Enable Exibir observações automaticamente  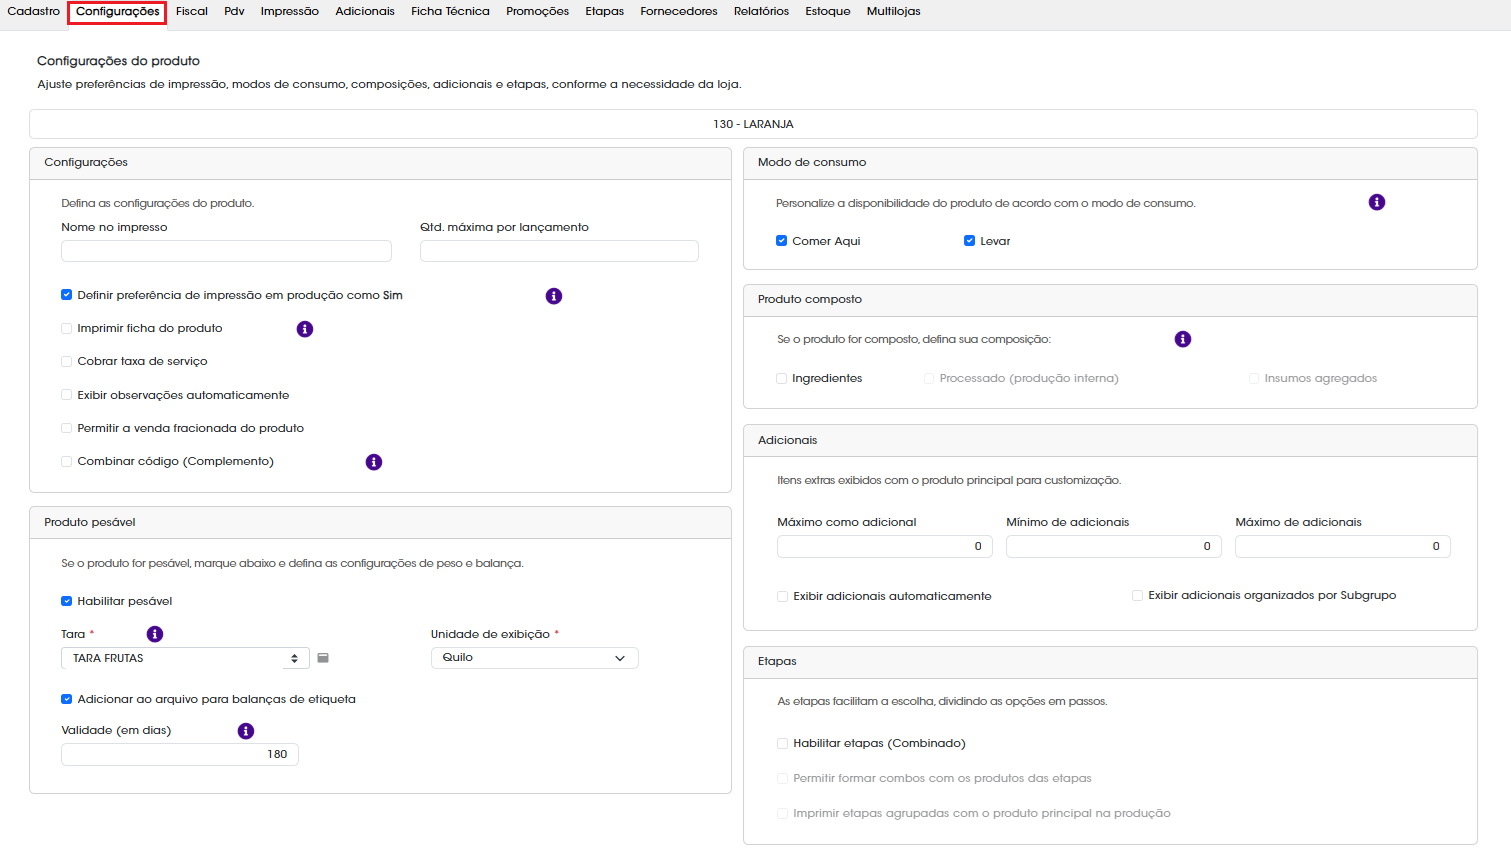67,395
